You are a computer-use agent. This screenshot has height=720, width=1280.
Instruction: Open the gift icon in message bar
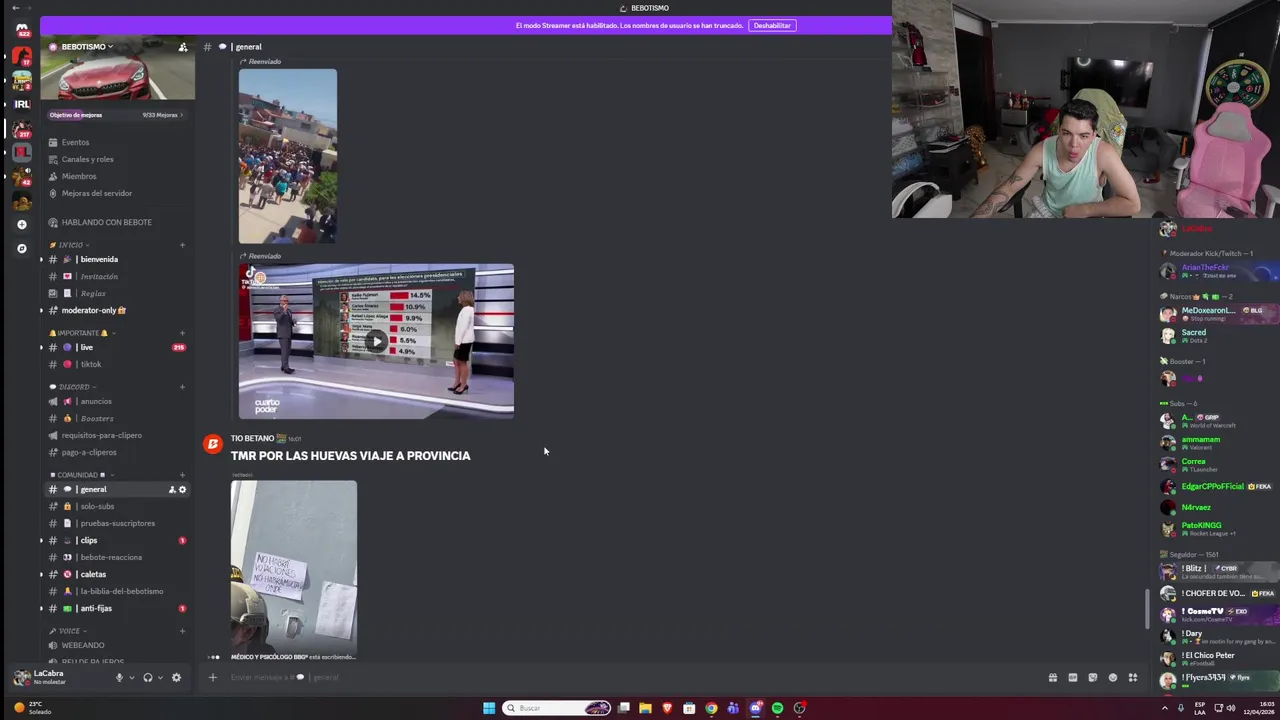pos(1052,677)
